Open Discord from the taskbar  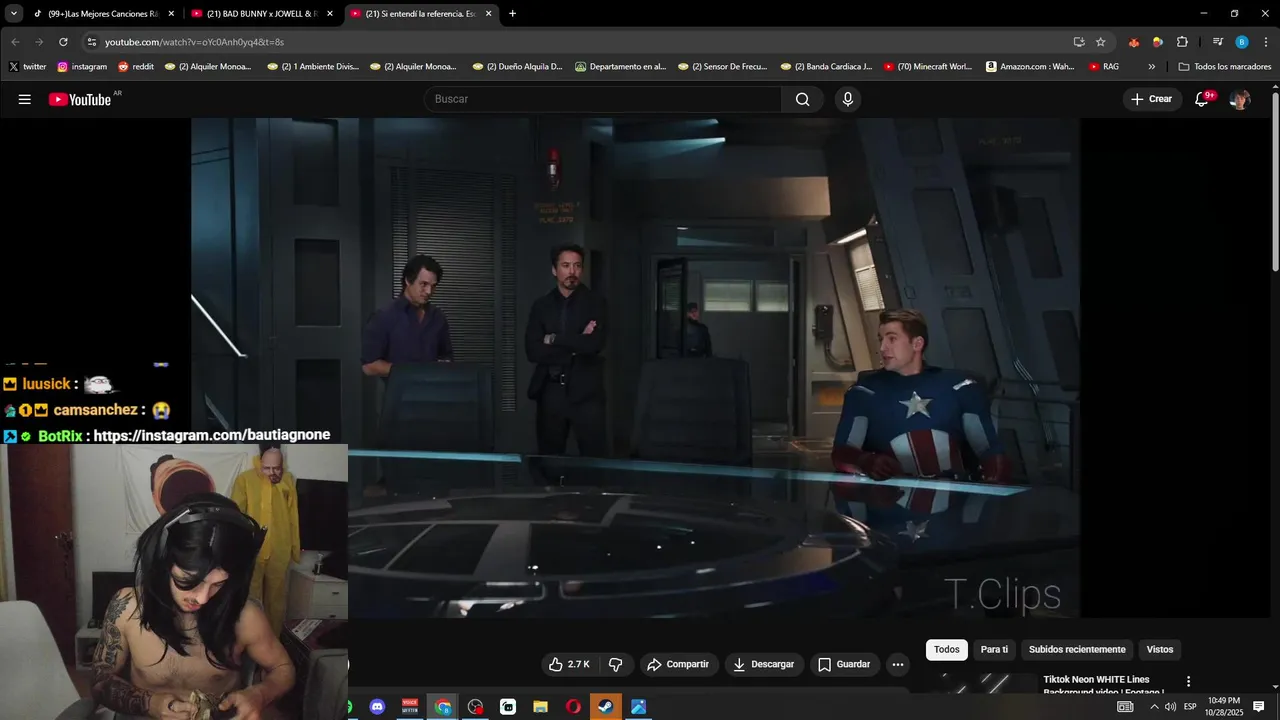[x=377, y=707]
